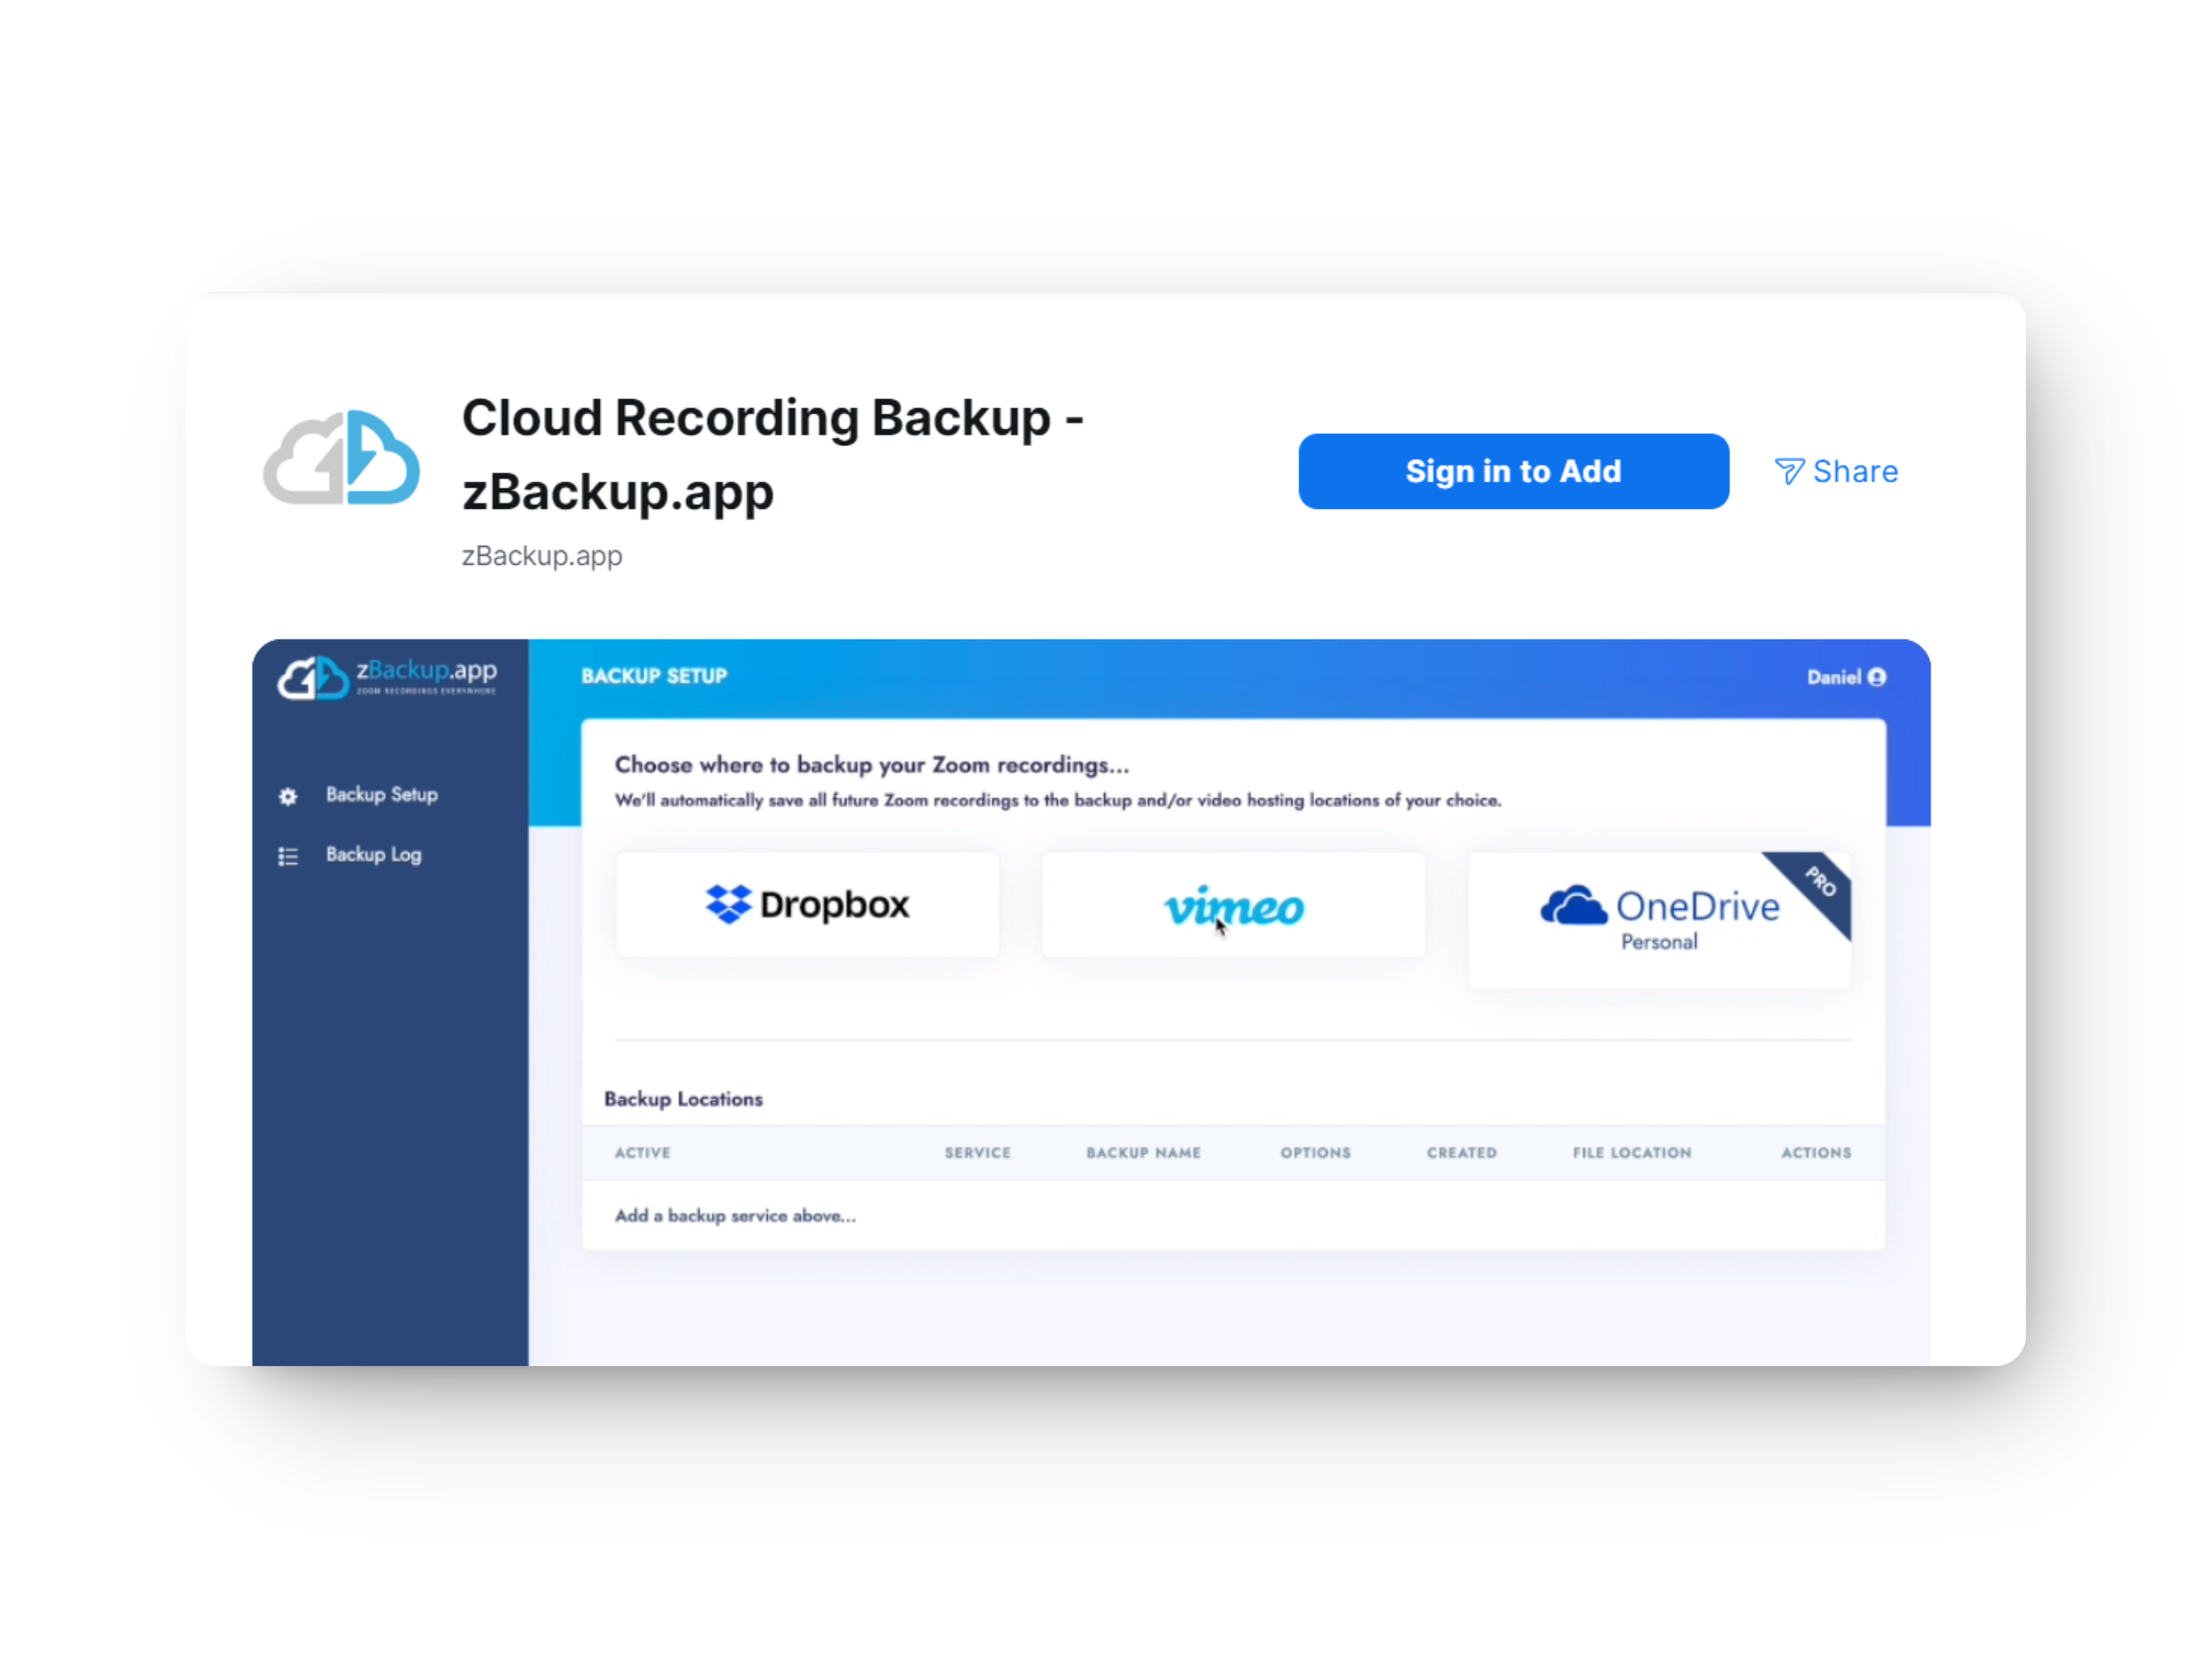2212x1659 pixels.
Task: Open the Backup Log menu item
Action: click(373, 854)
